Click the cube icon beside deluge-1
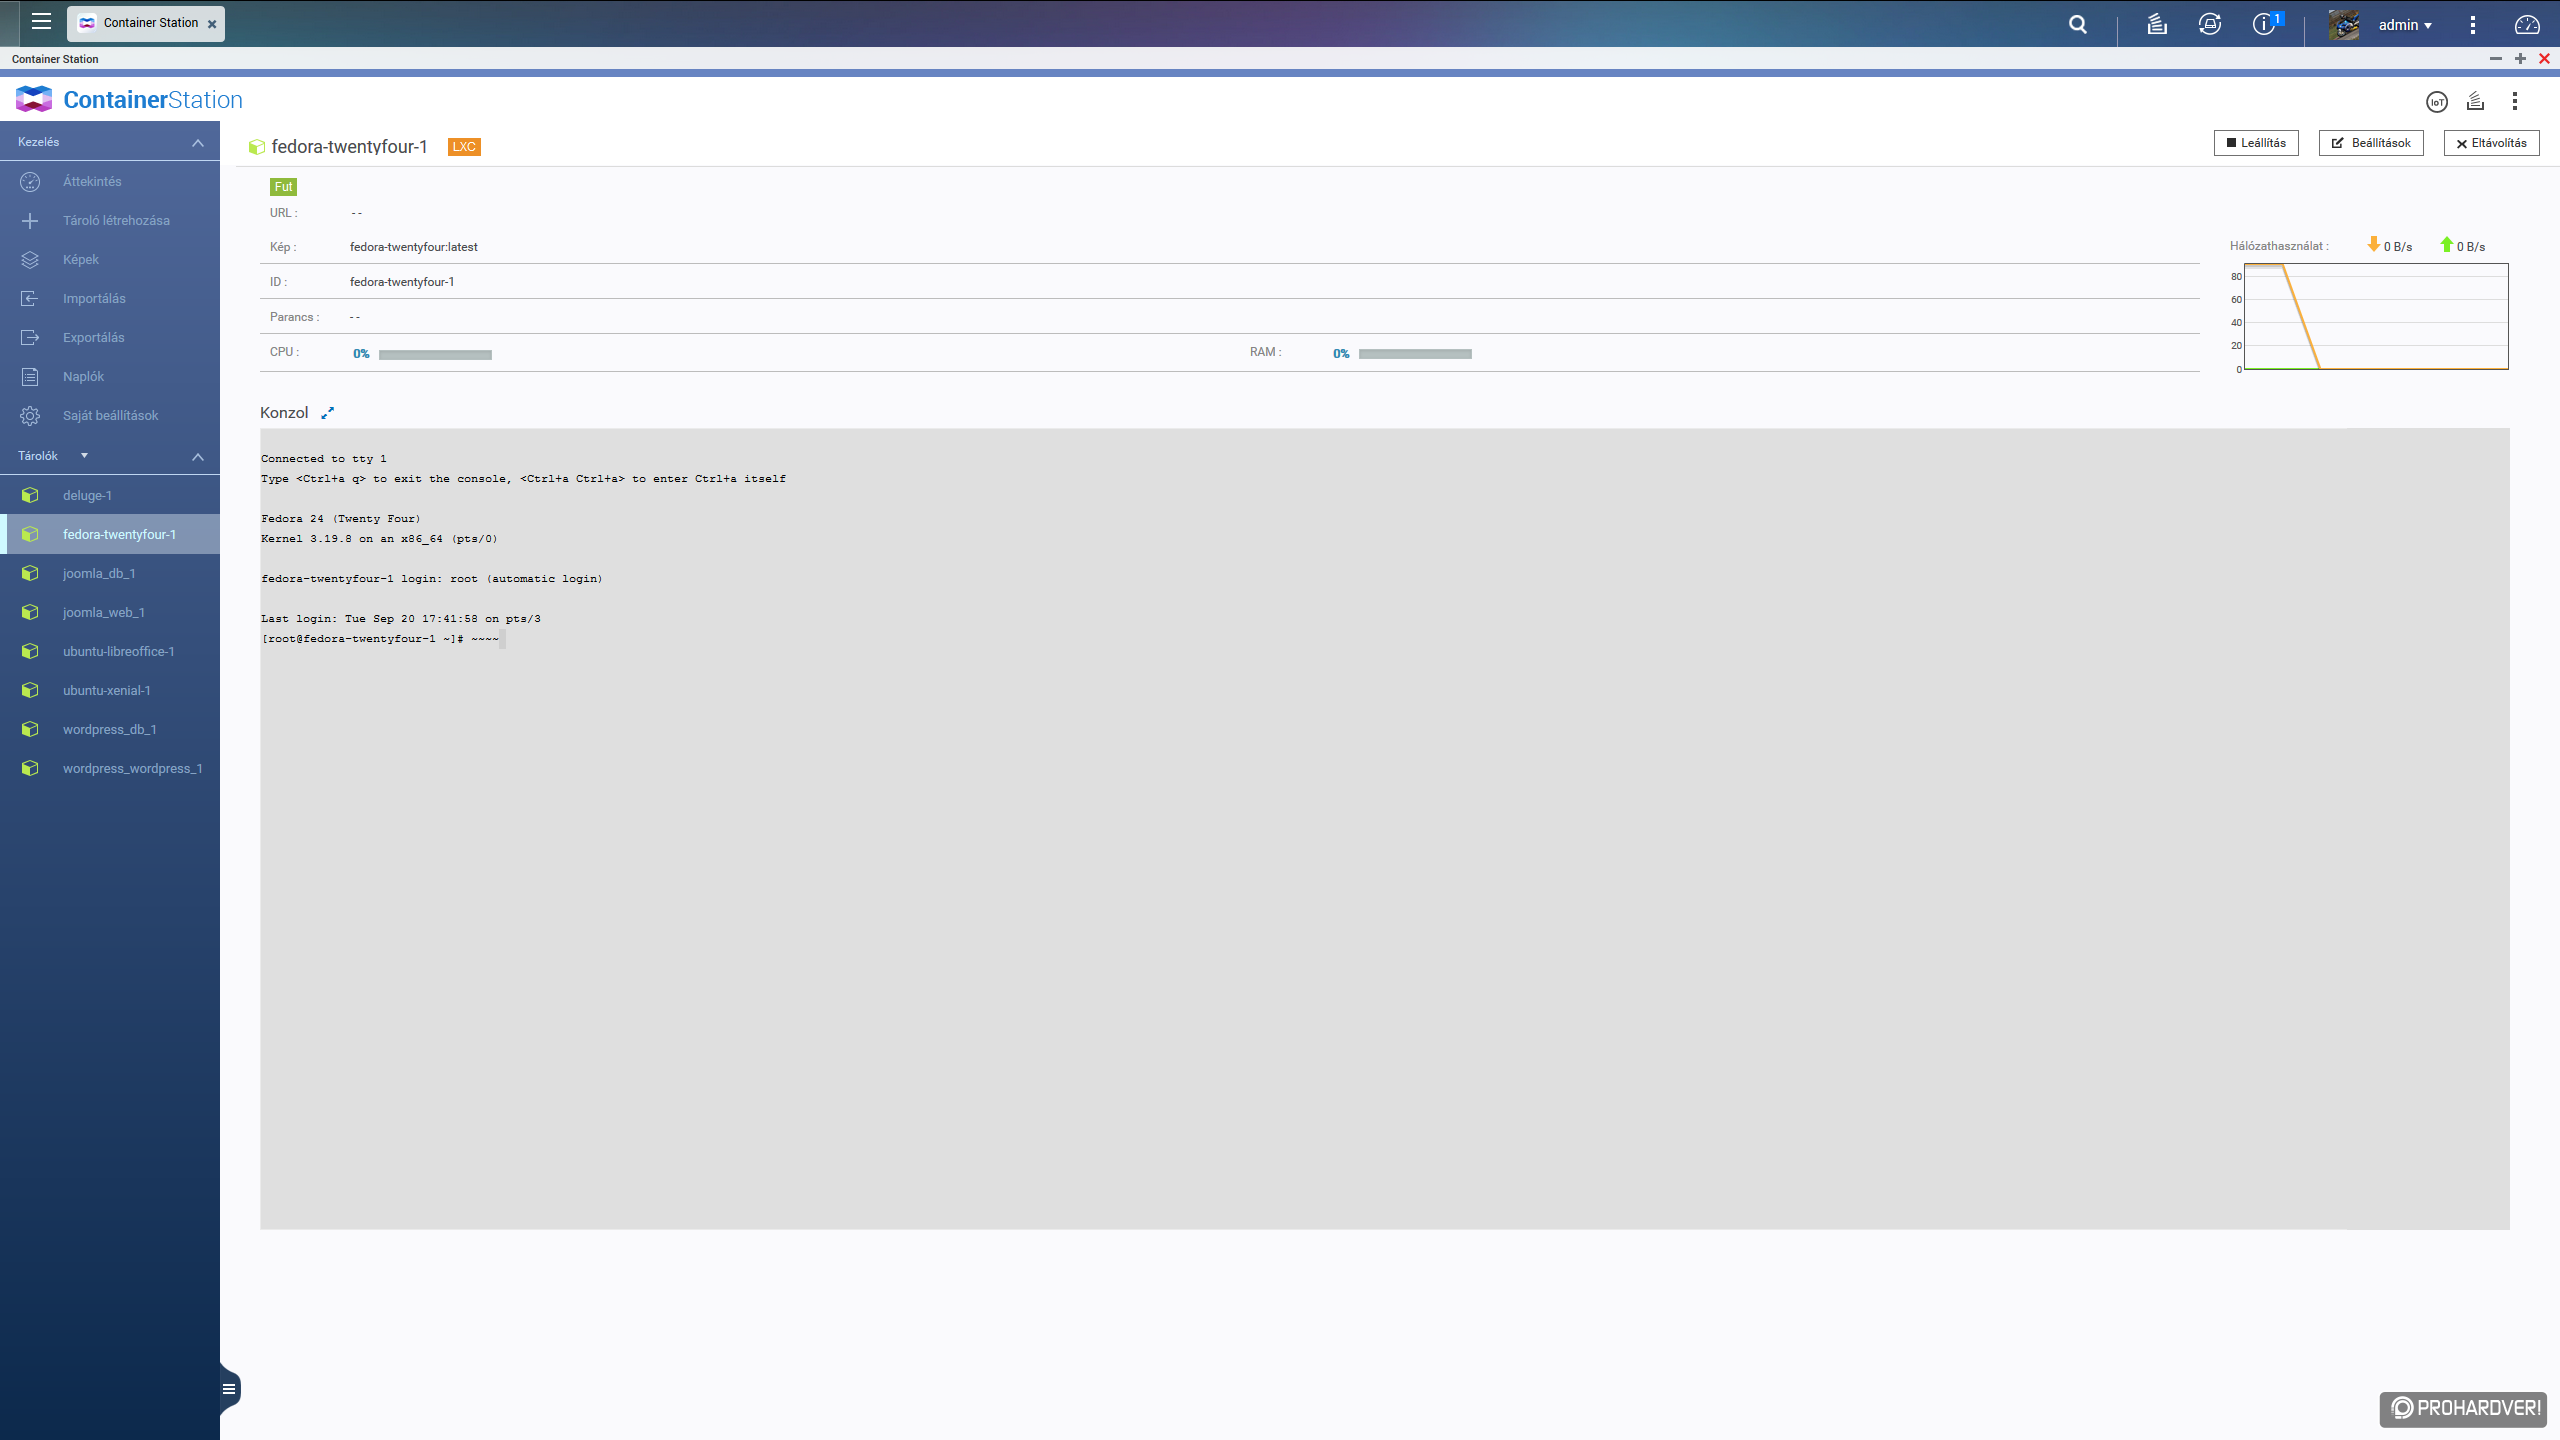 (30, 495)
